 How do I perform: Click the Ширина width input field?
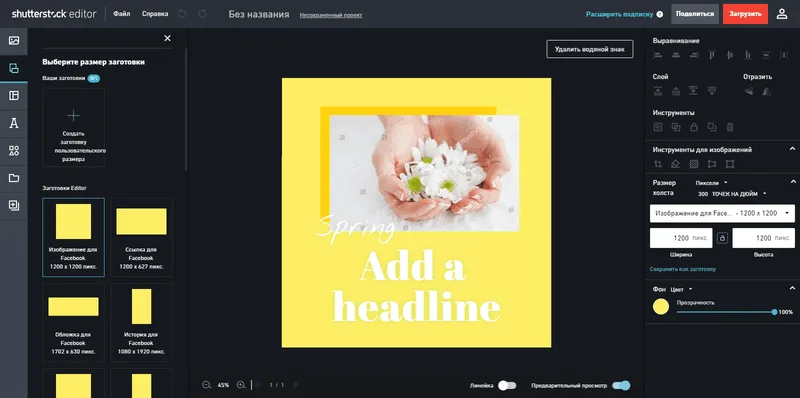point(681,238)
